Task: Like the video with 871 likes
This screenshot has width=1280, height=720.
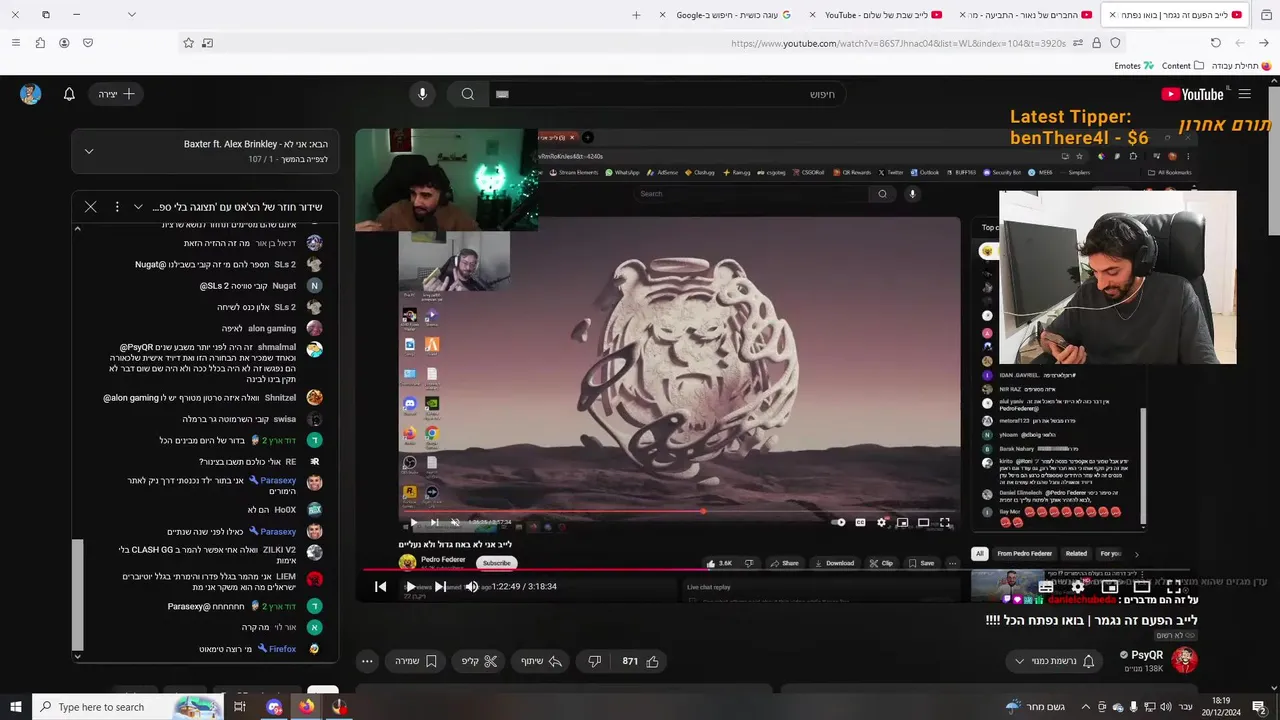Action: coord(641,661)
